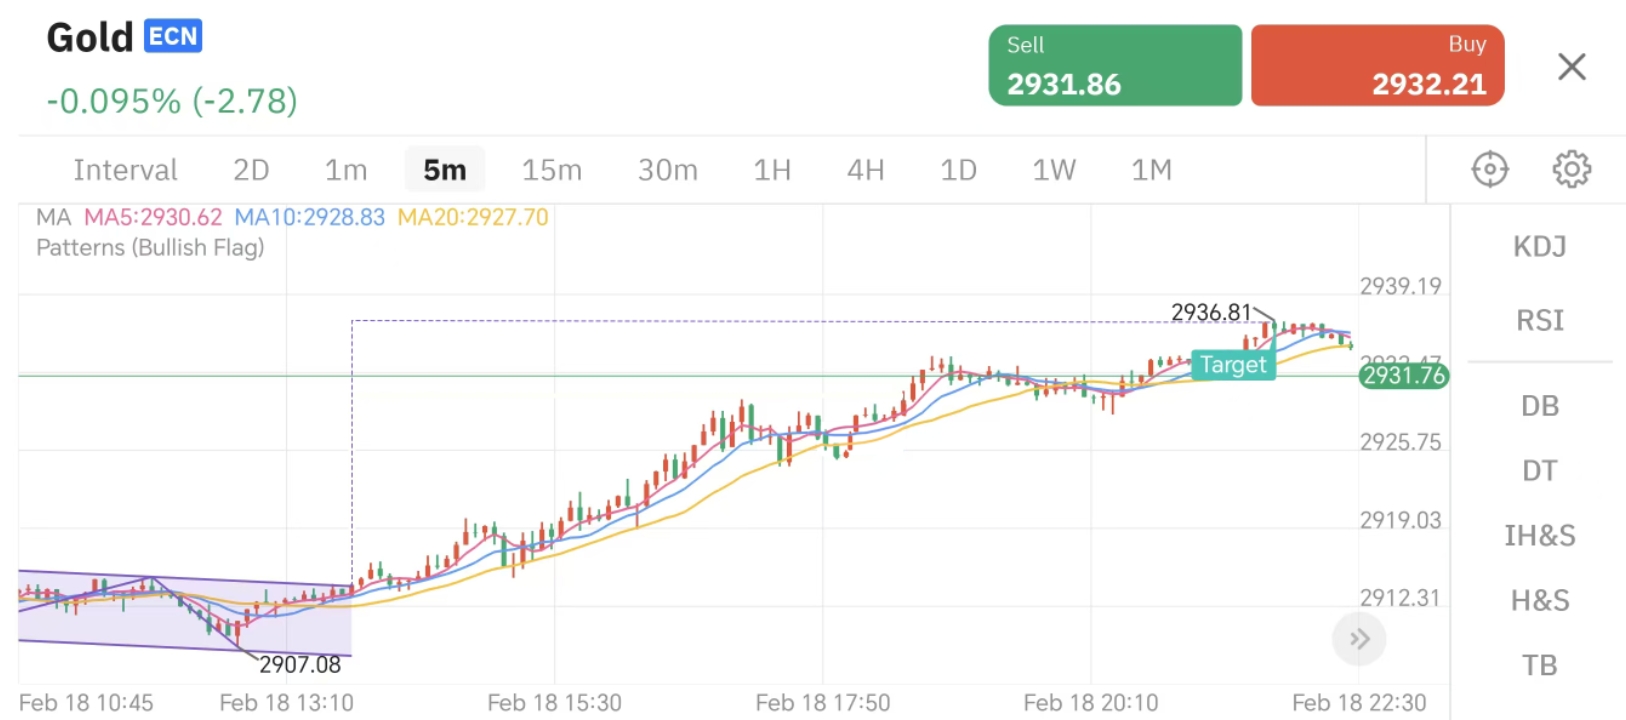Toggle the RSI indicator
1626x720 pixels.
click(x=1539, y=321)
